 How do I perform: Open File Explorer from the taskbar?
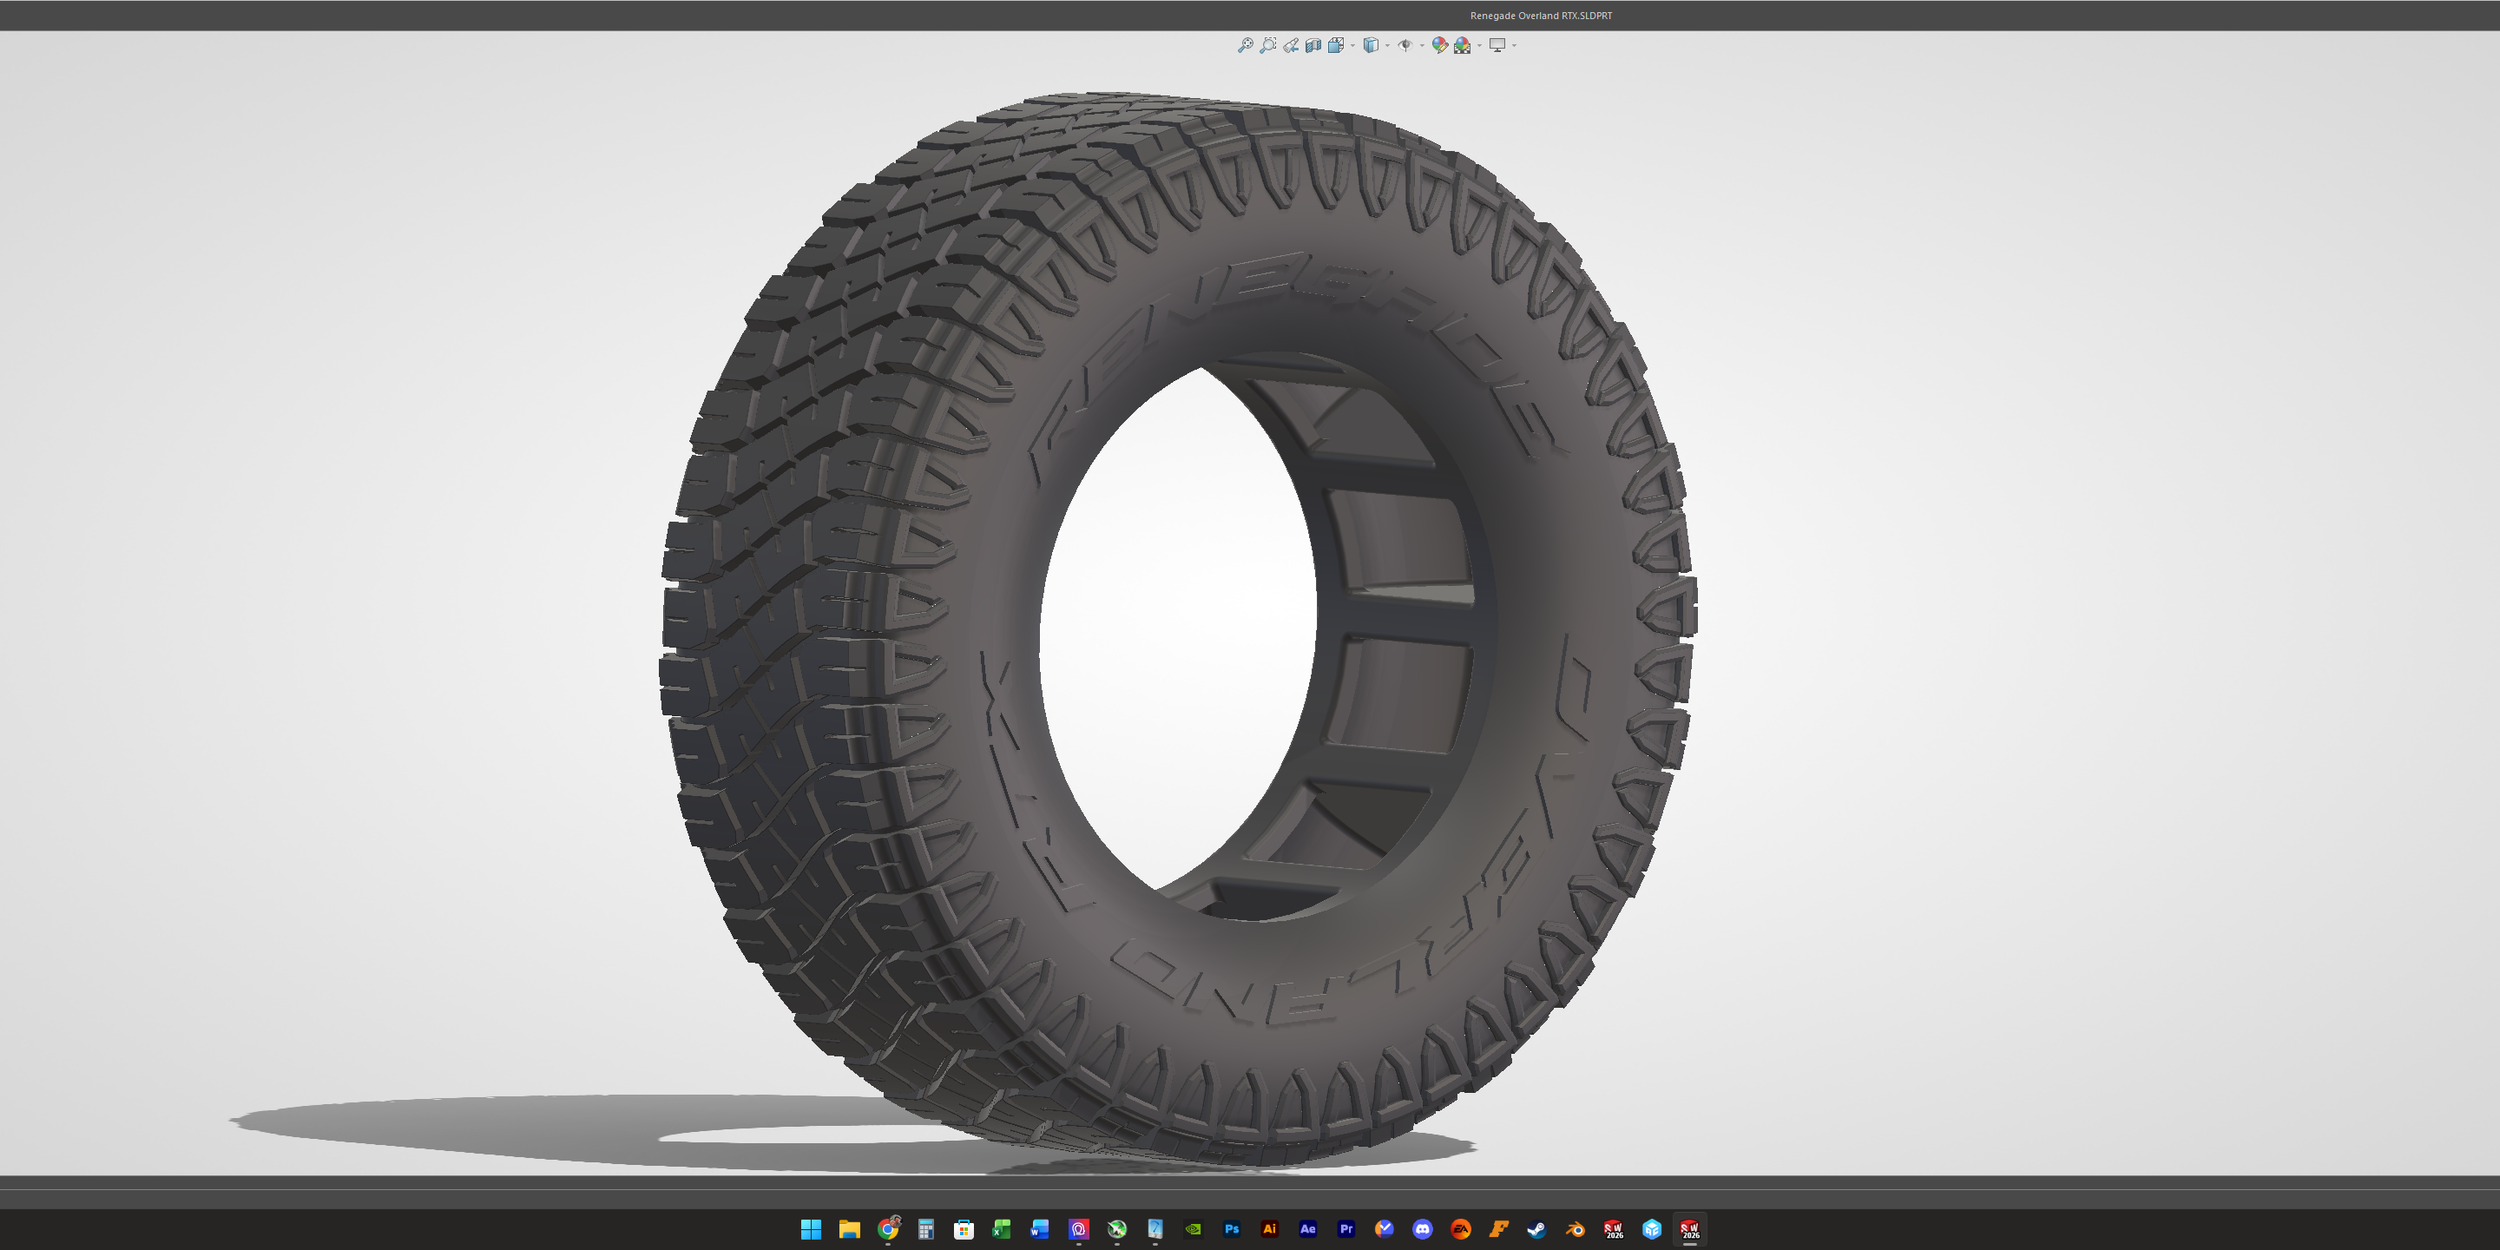pos(849,1229)
